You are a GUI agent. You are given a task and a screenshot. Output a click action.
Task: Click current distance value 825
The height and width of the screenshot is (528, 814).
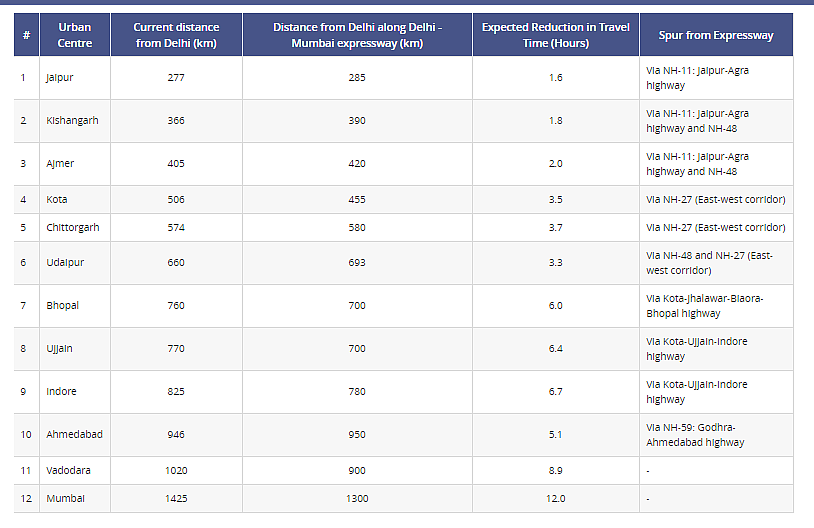176,391
